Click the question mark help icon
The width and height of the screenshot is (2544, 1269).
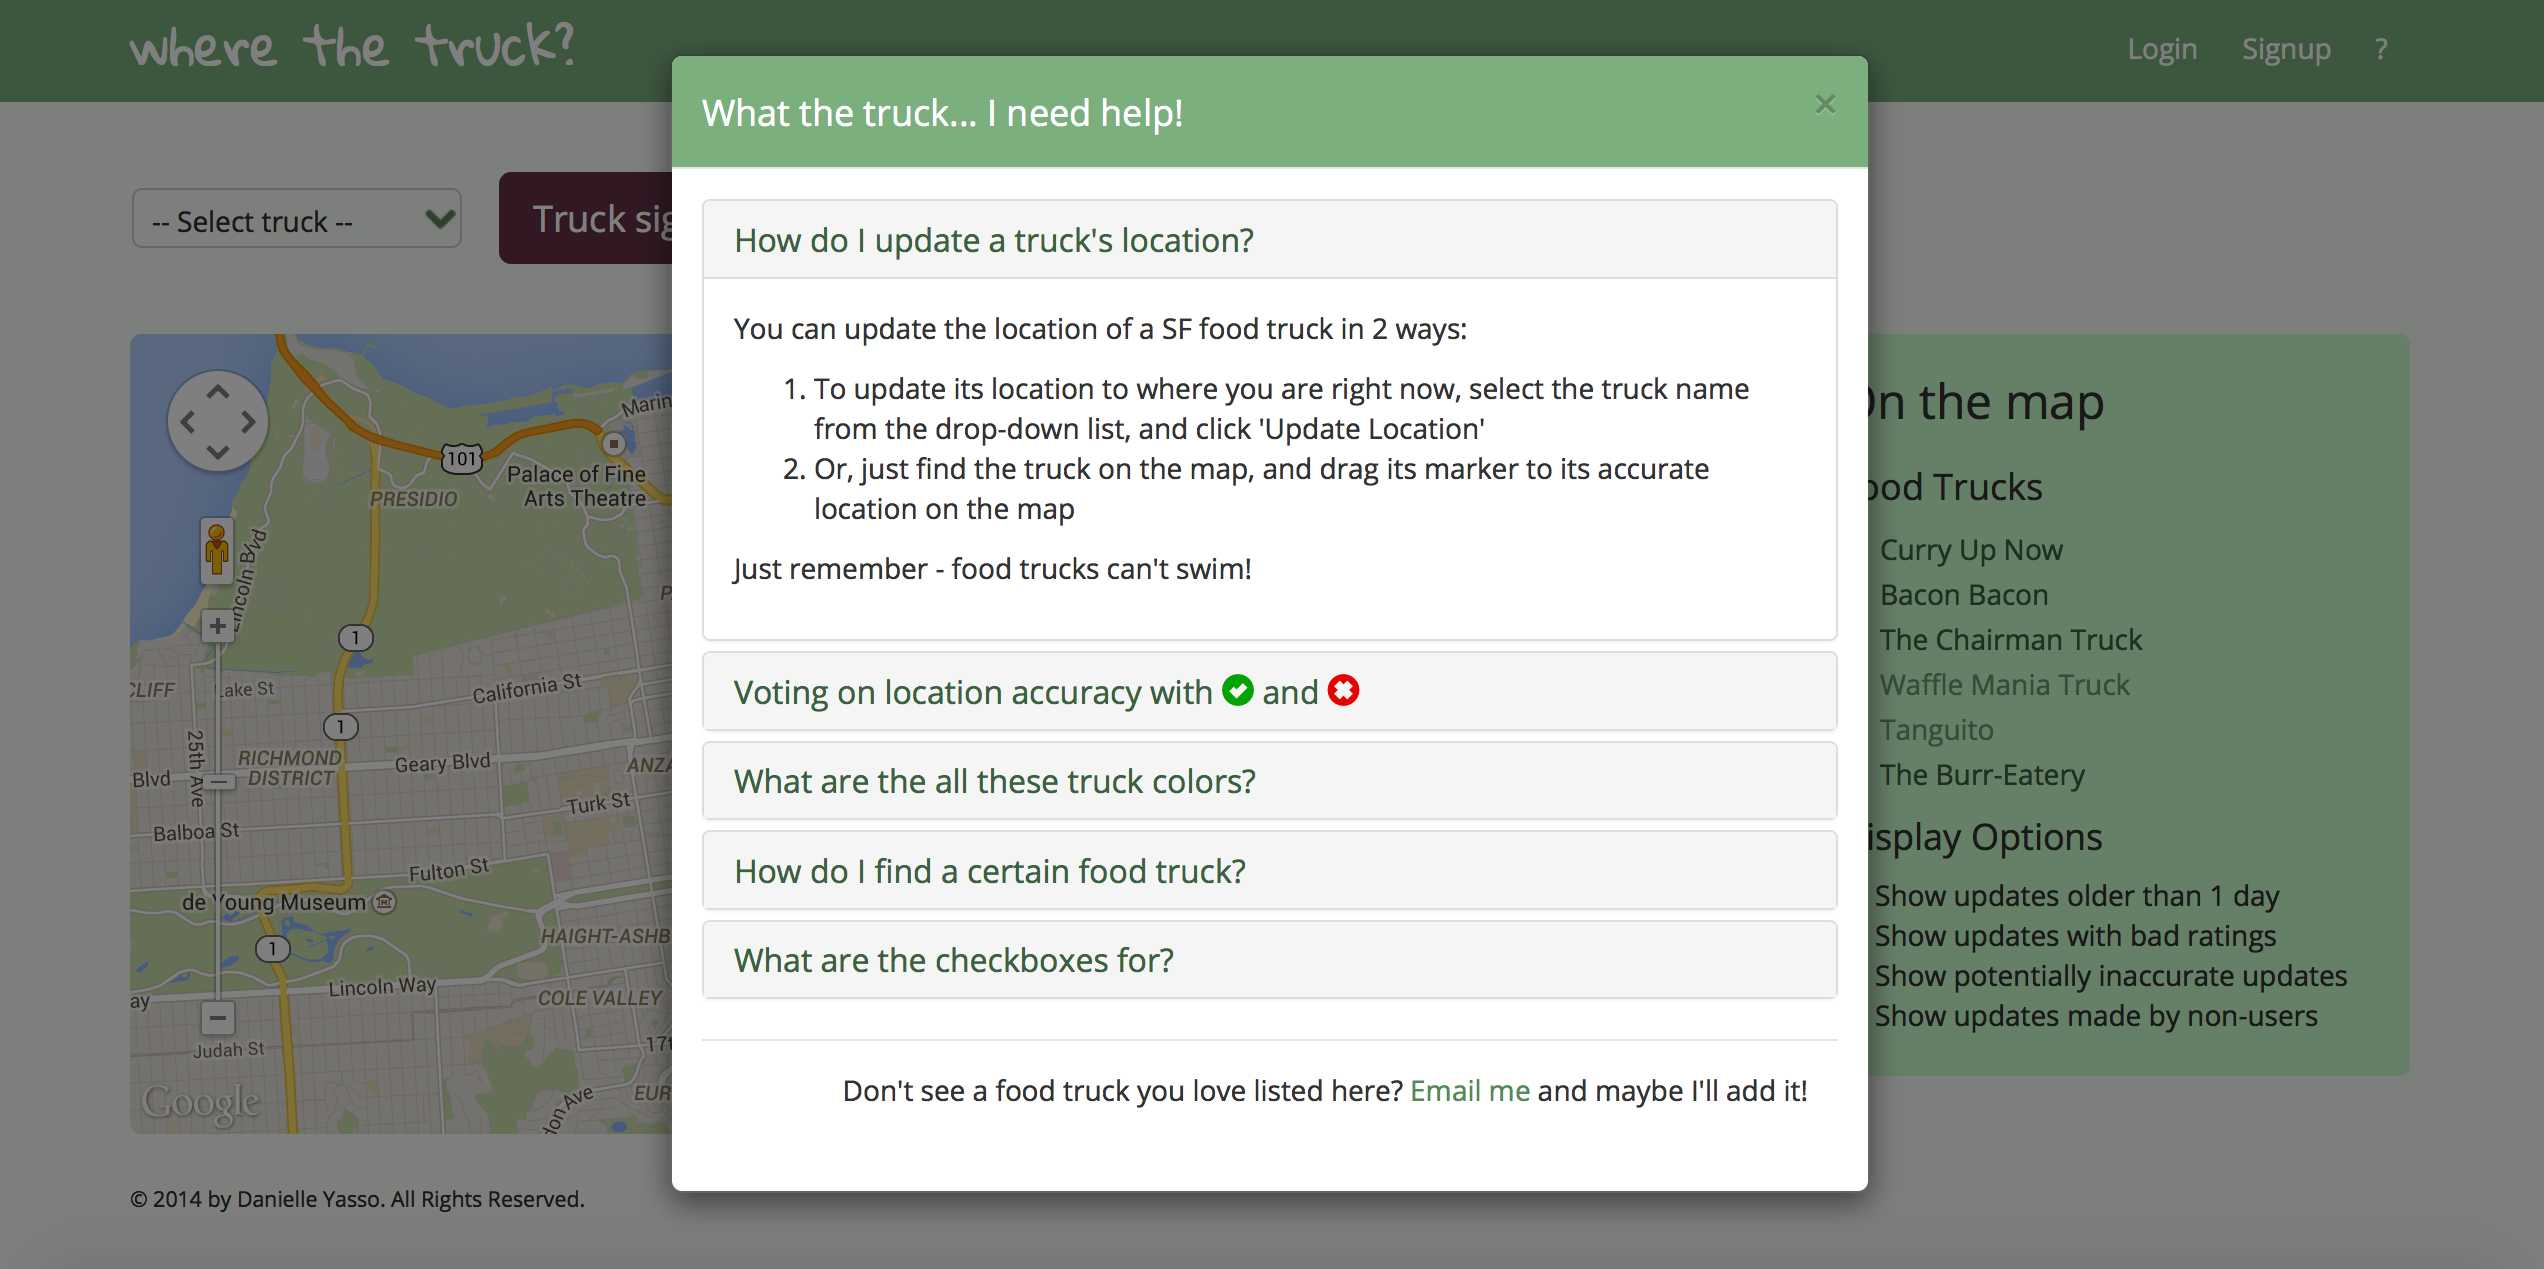point(2380,49)
